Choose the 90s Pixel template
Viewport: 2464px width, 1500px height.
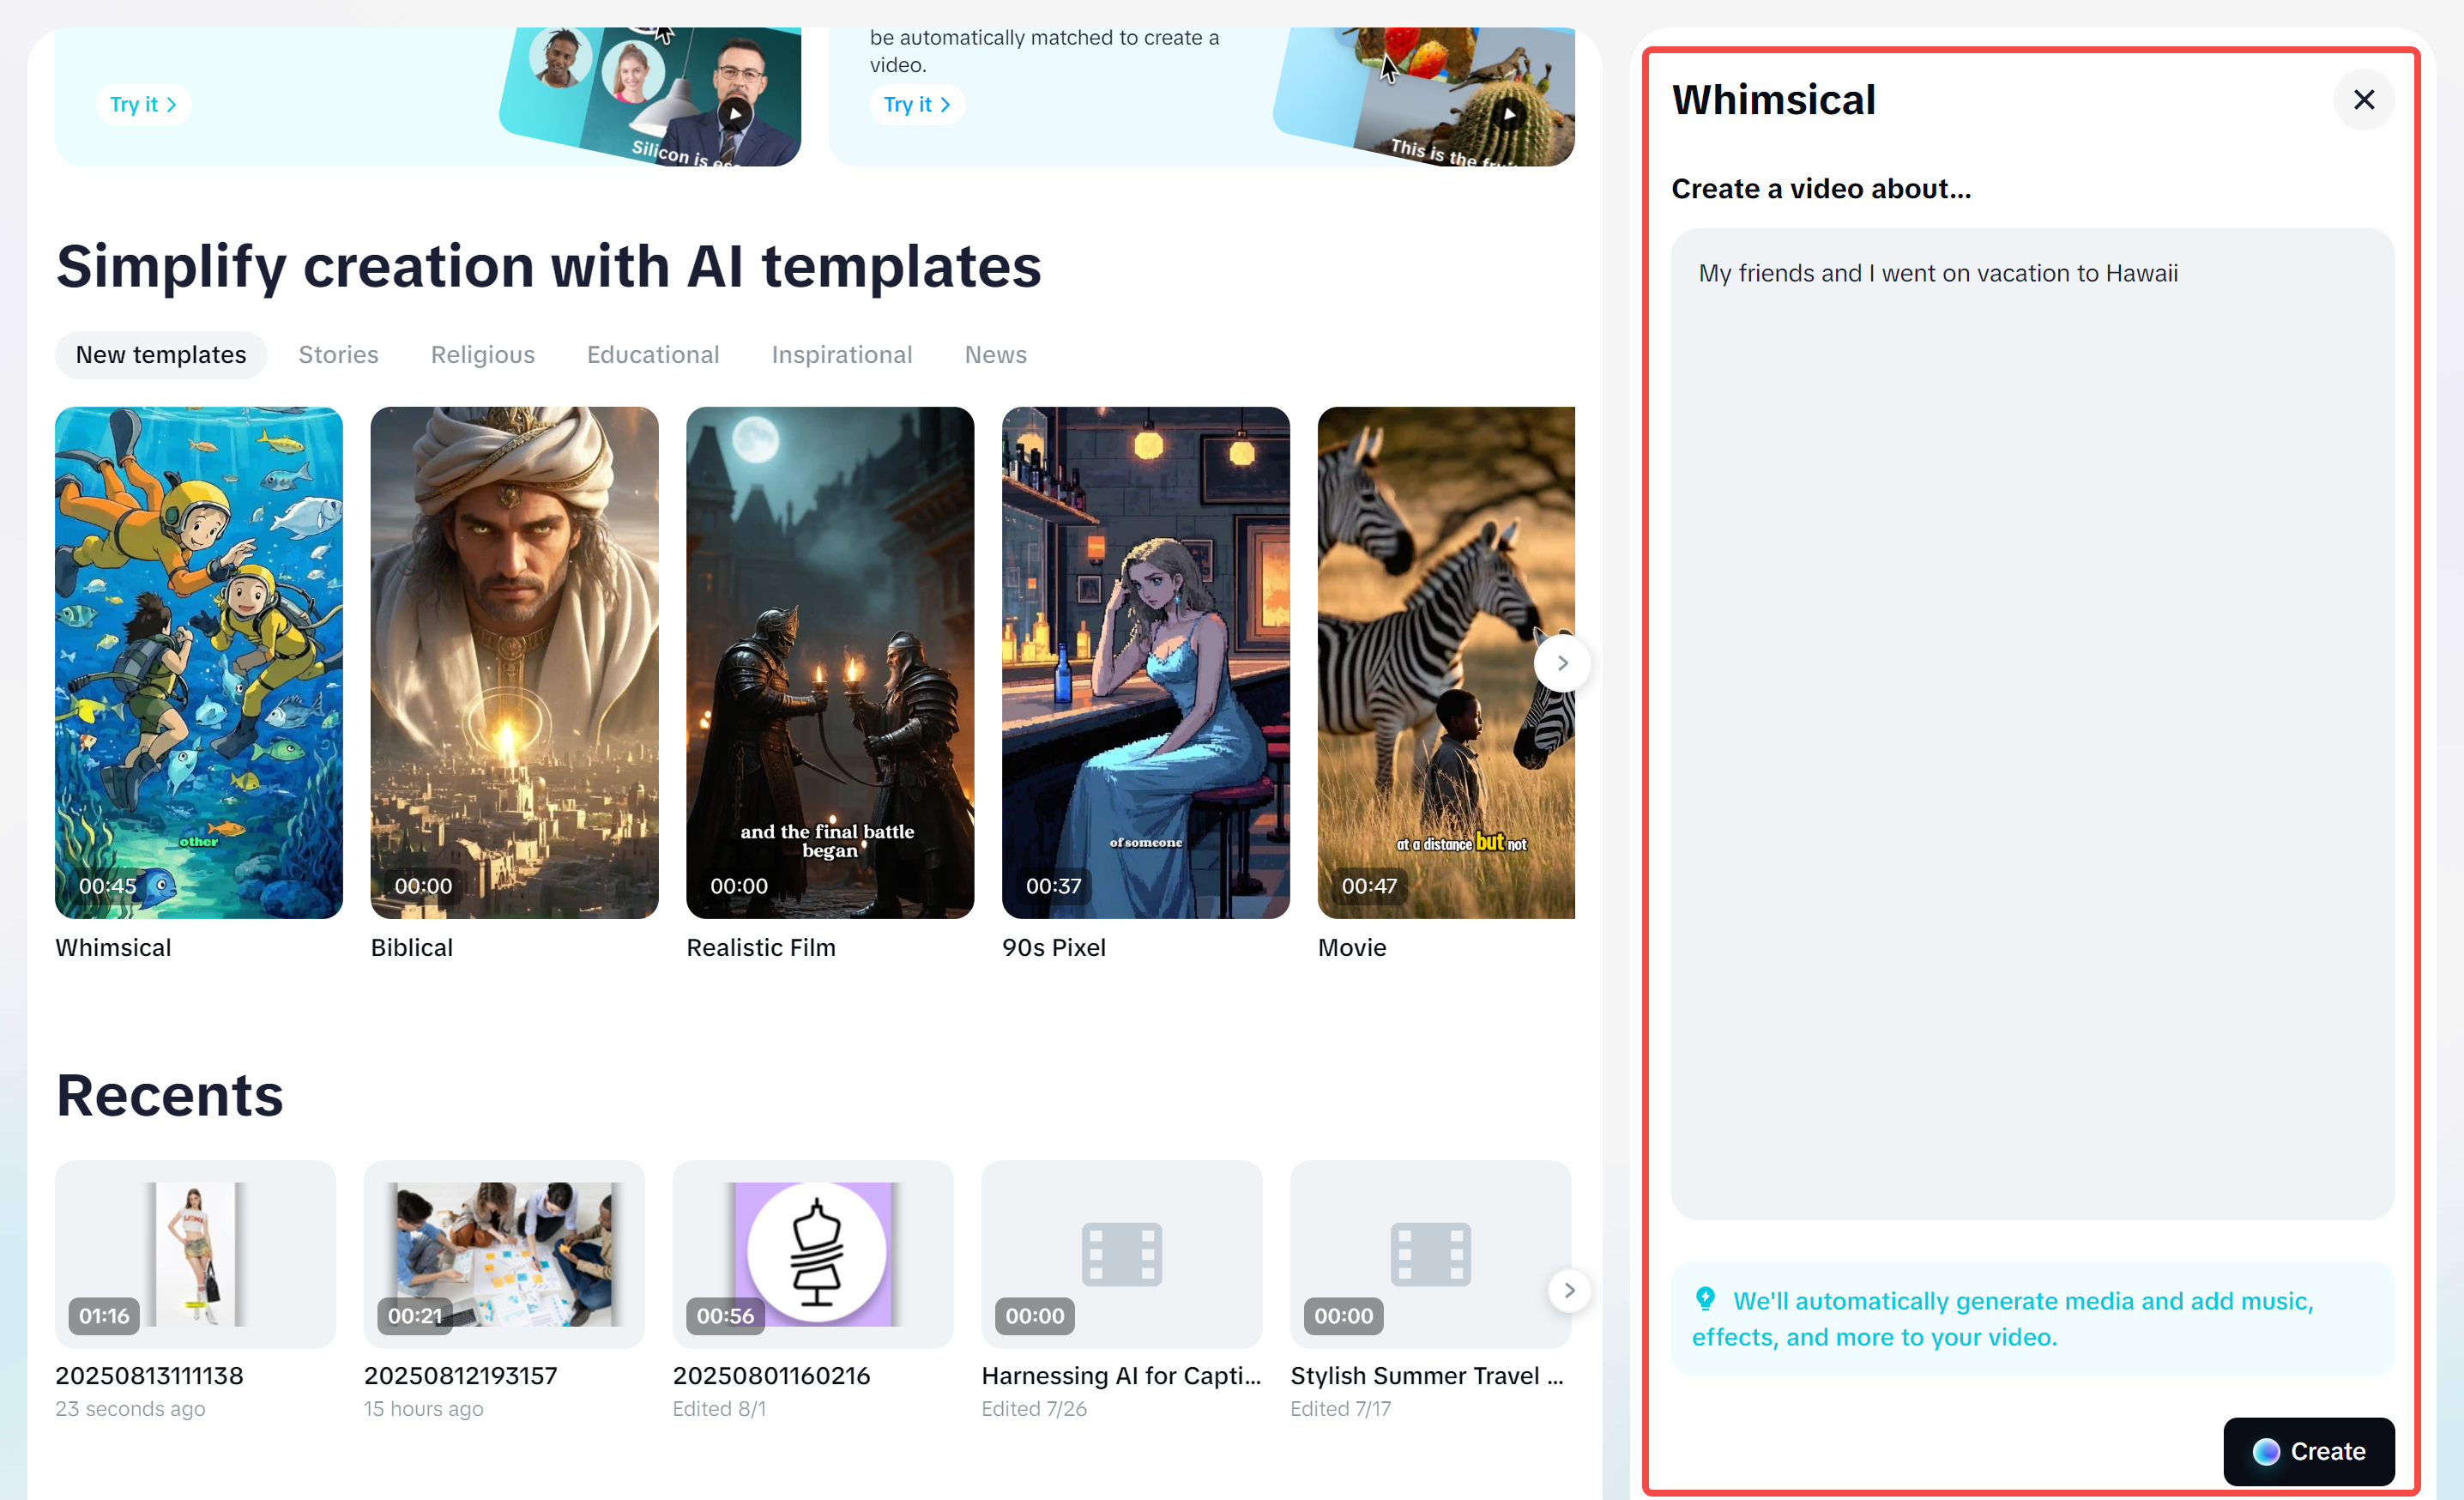tap(1145, 662)
